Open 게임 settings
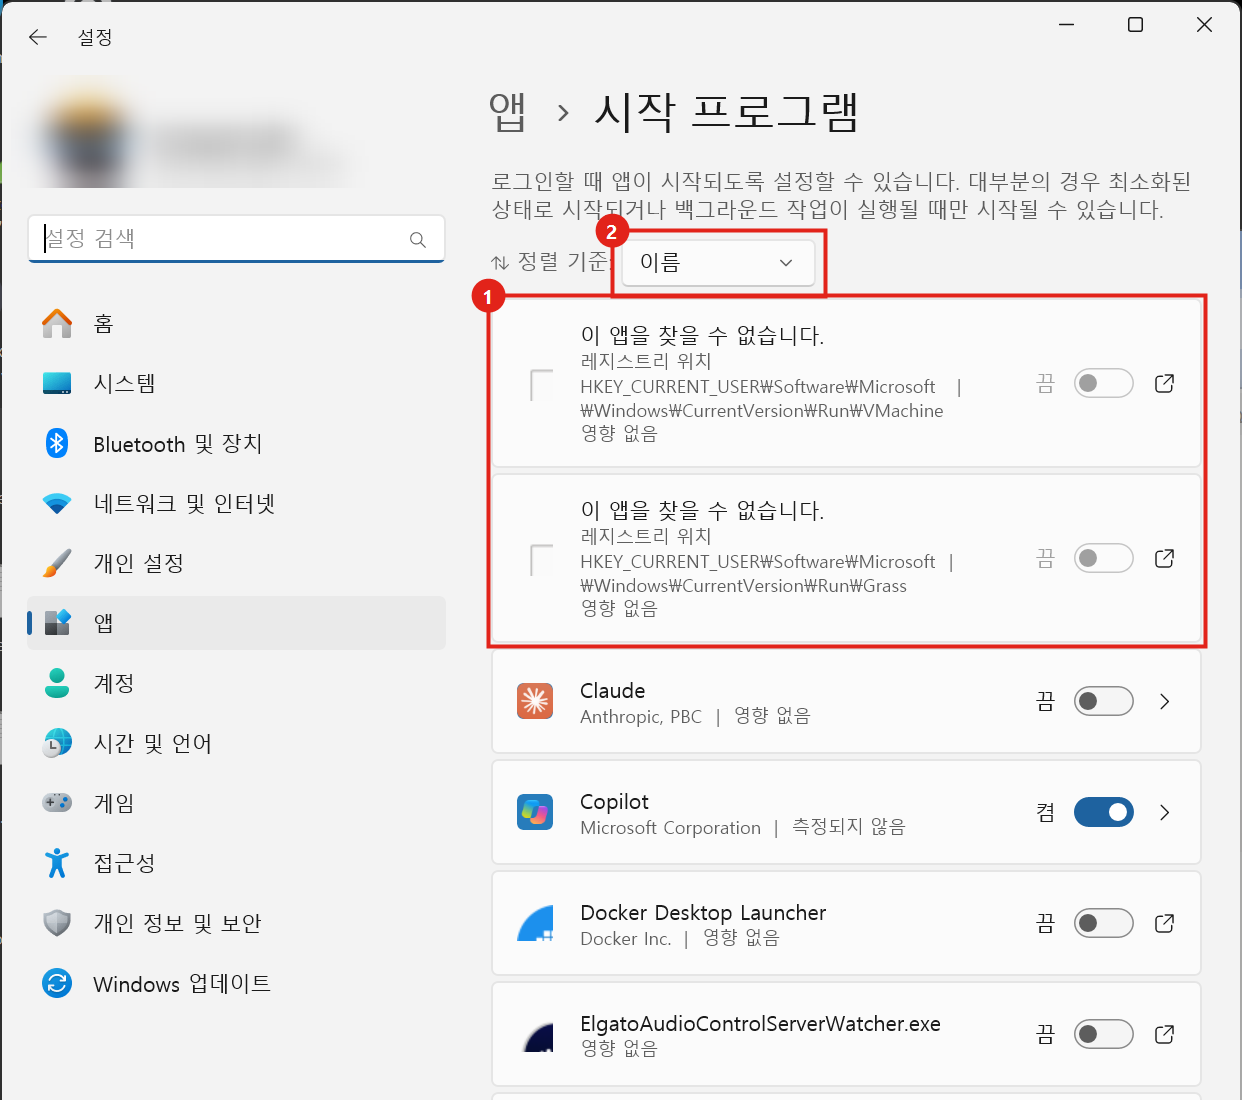 [236, 803]
